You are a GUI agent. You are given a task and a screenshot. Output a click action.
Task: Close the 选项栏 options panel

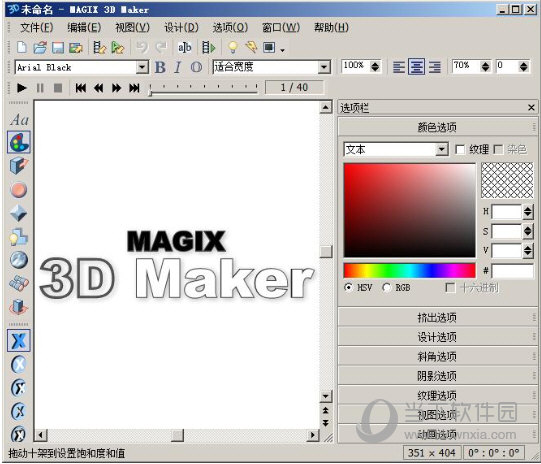(x=531, y=108)
